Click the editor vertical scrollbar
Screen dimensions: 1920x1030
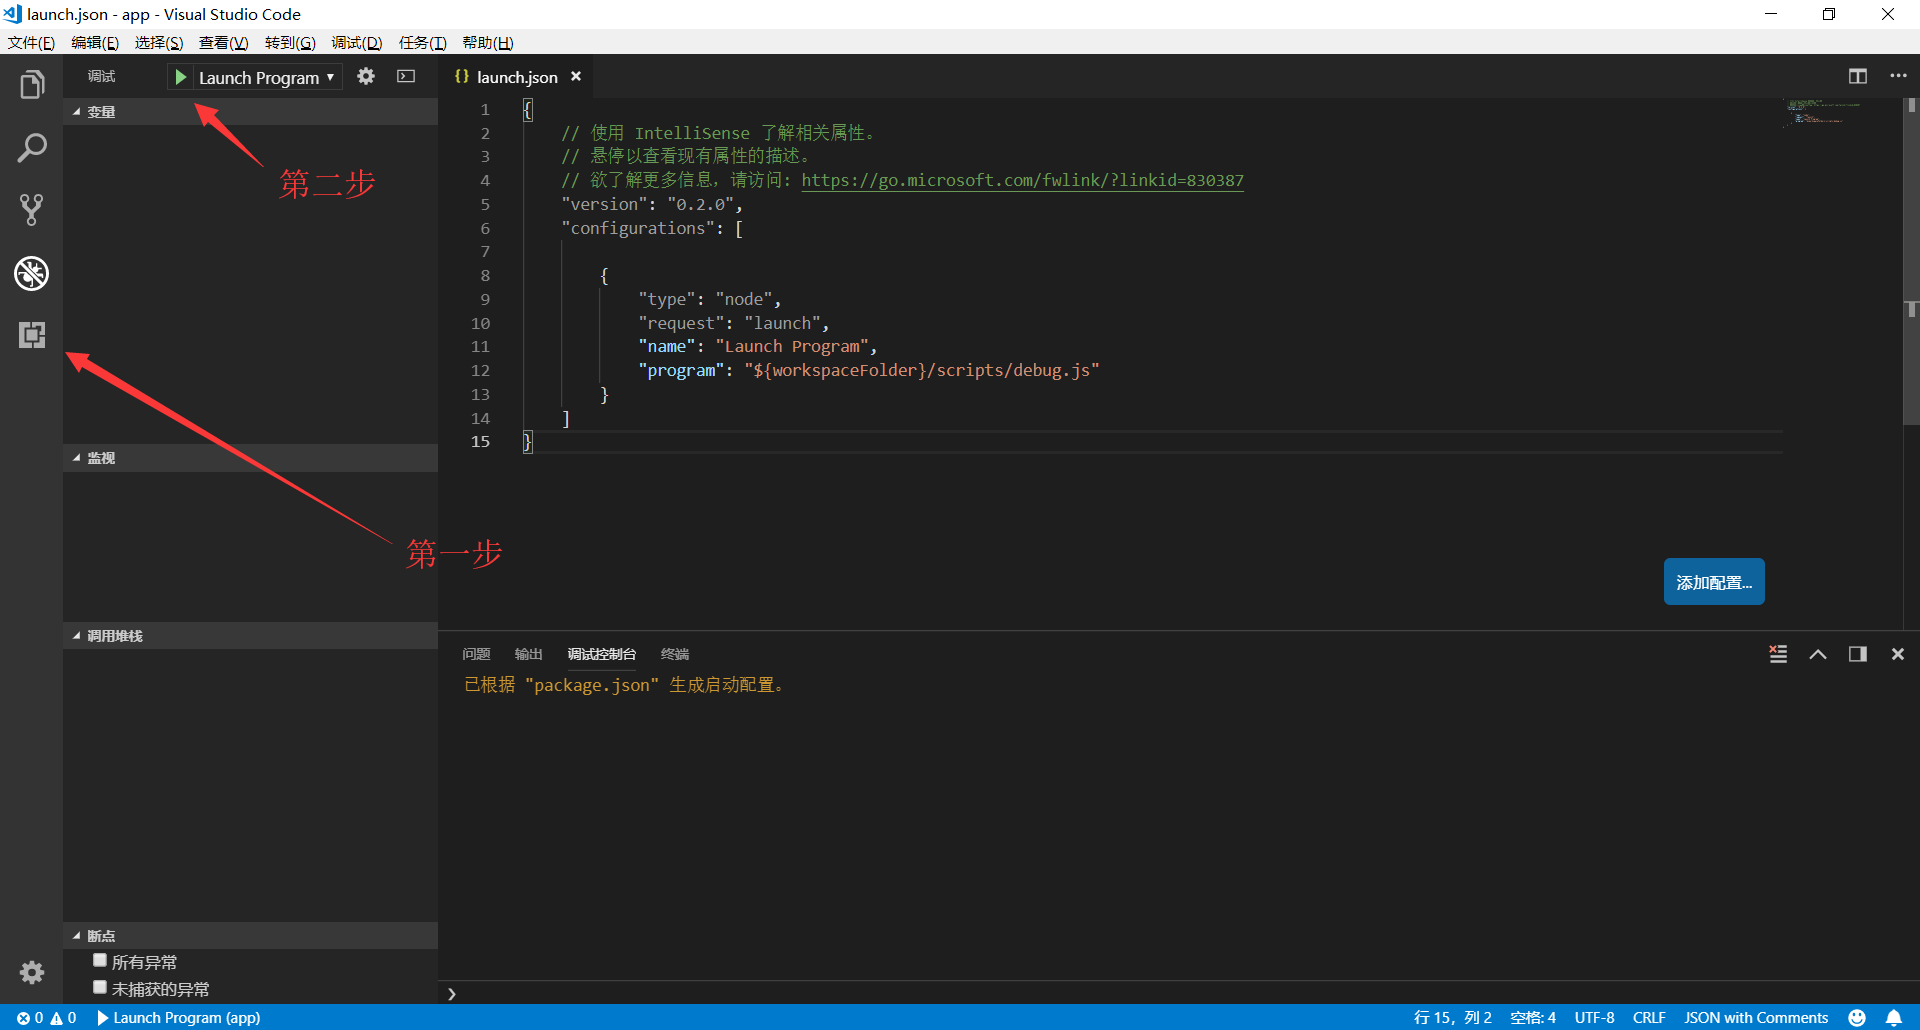1911,260
